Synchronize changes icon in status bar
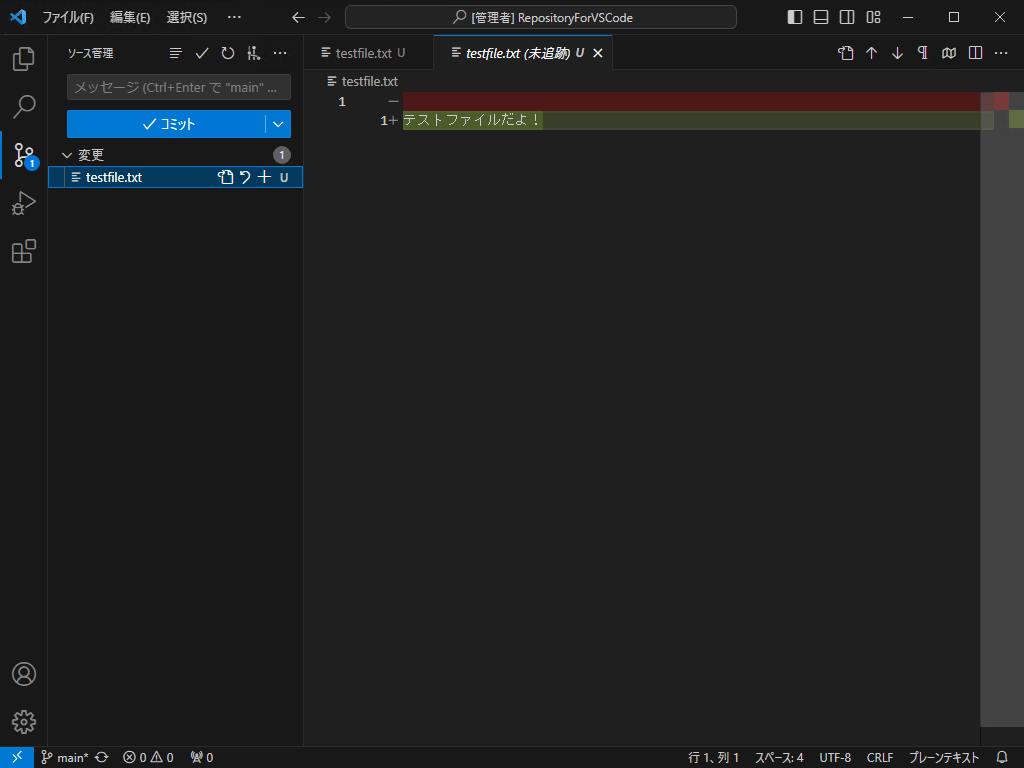 point(102,758)
